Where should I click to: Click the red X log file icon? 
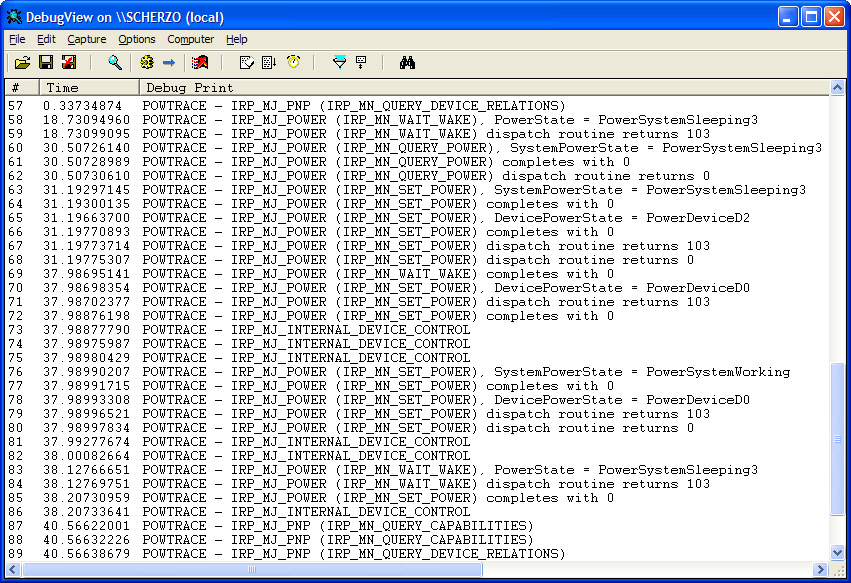tap(68, 63)
